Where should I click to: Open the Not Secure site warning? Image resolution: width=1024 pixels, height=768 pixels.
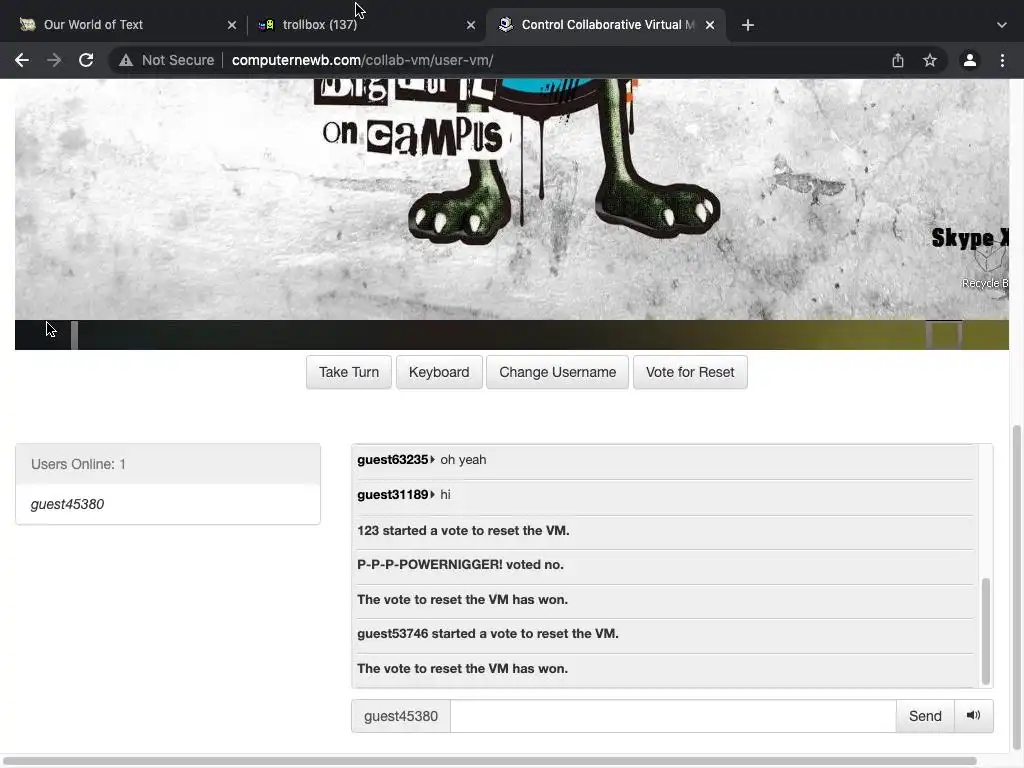[x=167, y=60]
